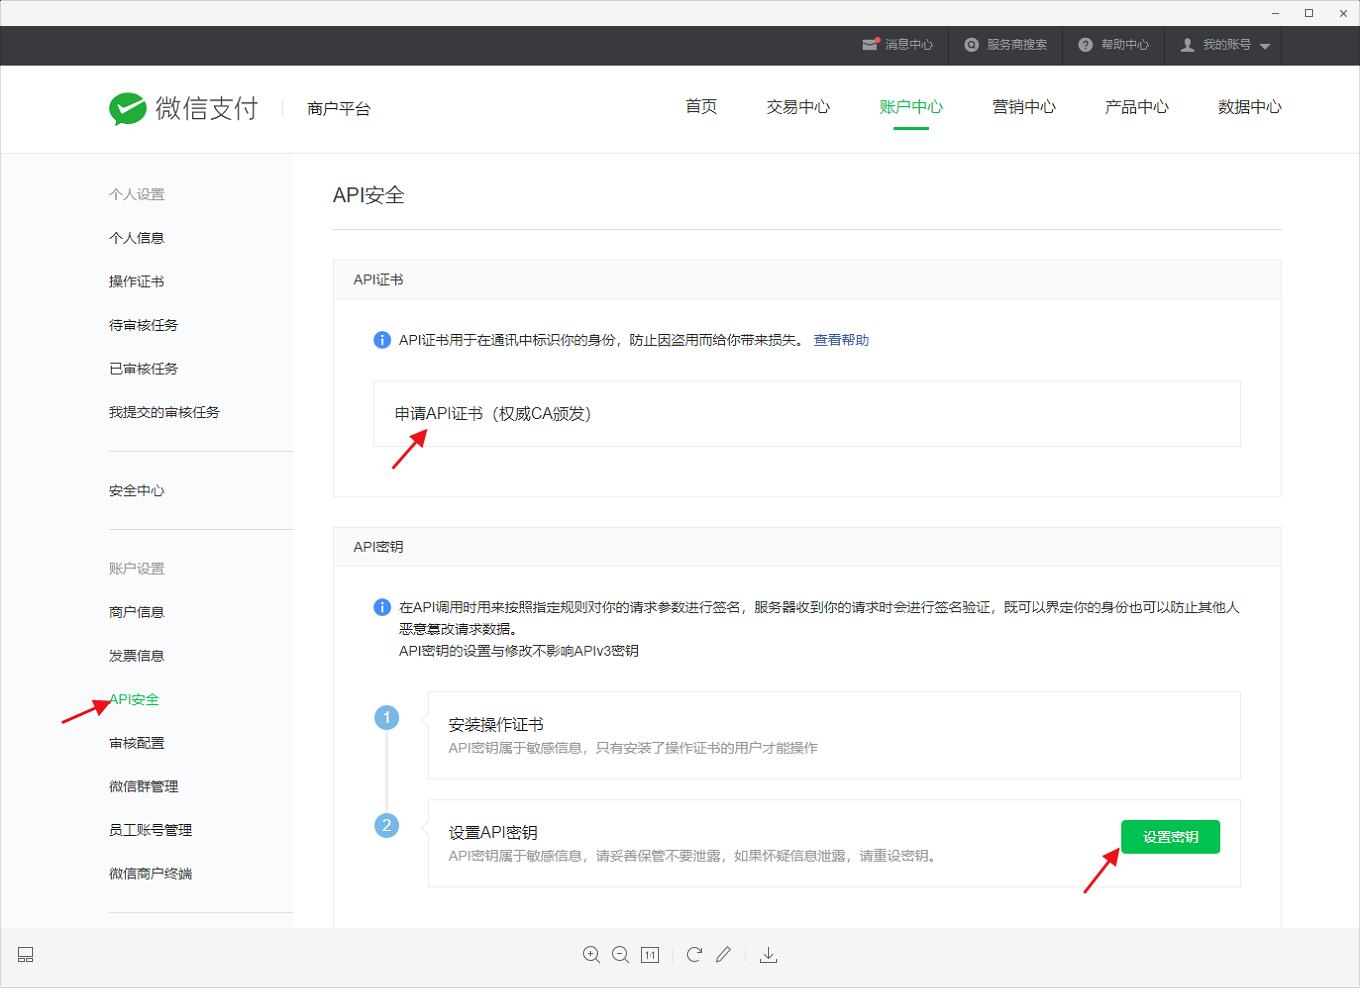Click the my account user icon
The height and width of the screenshot is (988, 1360).
click(x=1187, y=45)
